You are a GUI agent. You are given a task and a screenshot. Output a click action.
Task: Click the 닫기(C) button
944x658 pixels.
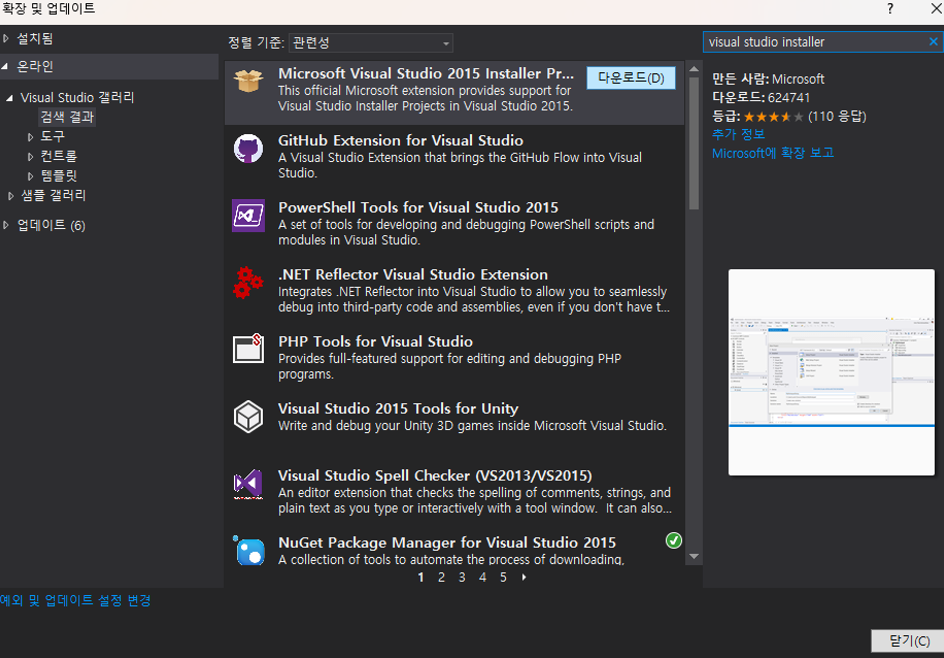(x=908, y=641)
